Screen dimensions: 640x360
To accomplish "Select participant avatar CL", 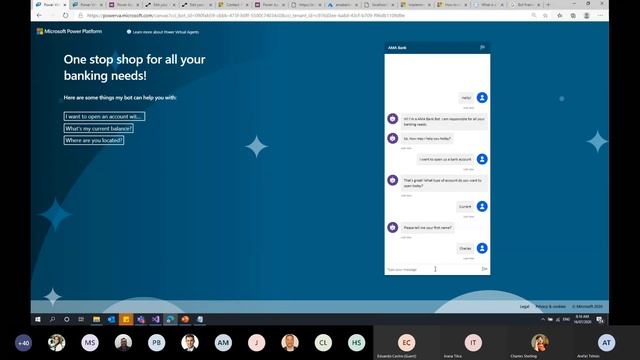I will click(323, 343).
